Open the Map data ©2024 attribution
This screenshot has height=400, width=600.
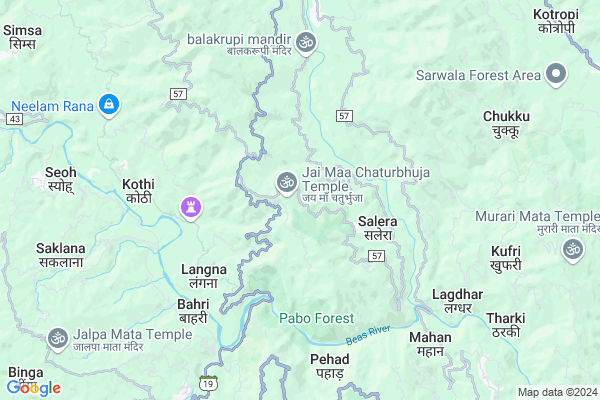click(558, 392)
